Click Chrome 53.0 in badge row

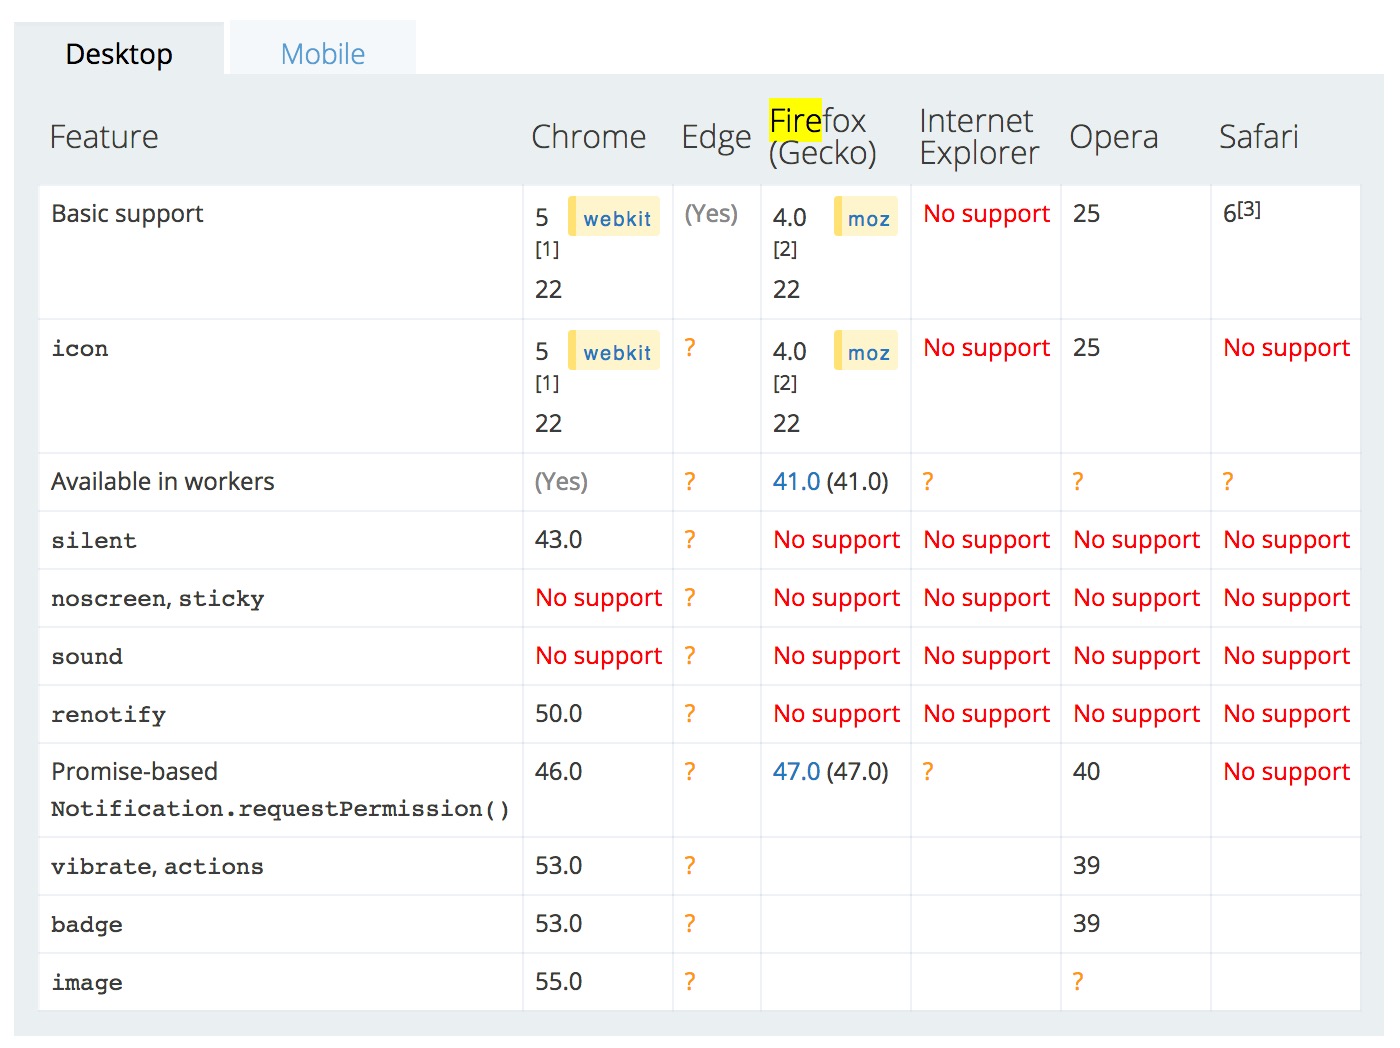(558, 923)
